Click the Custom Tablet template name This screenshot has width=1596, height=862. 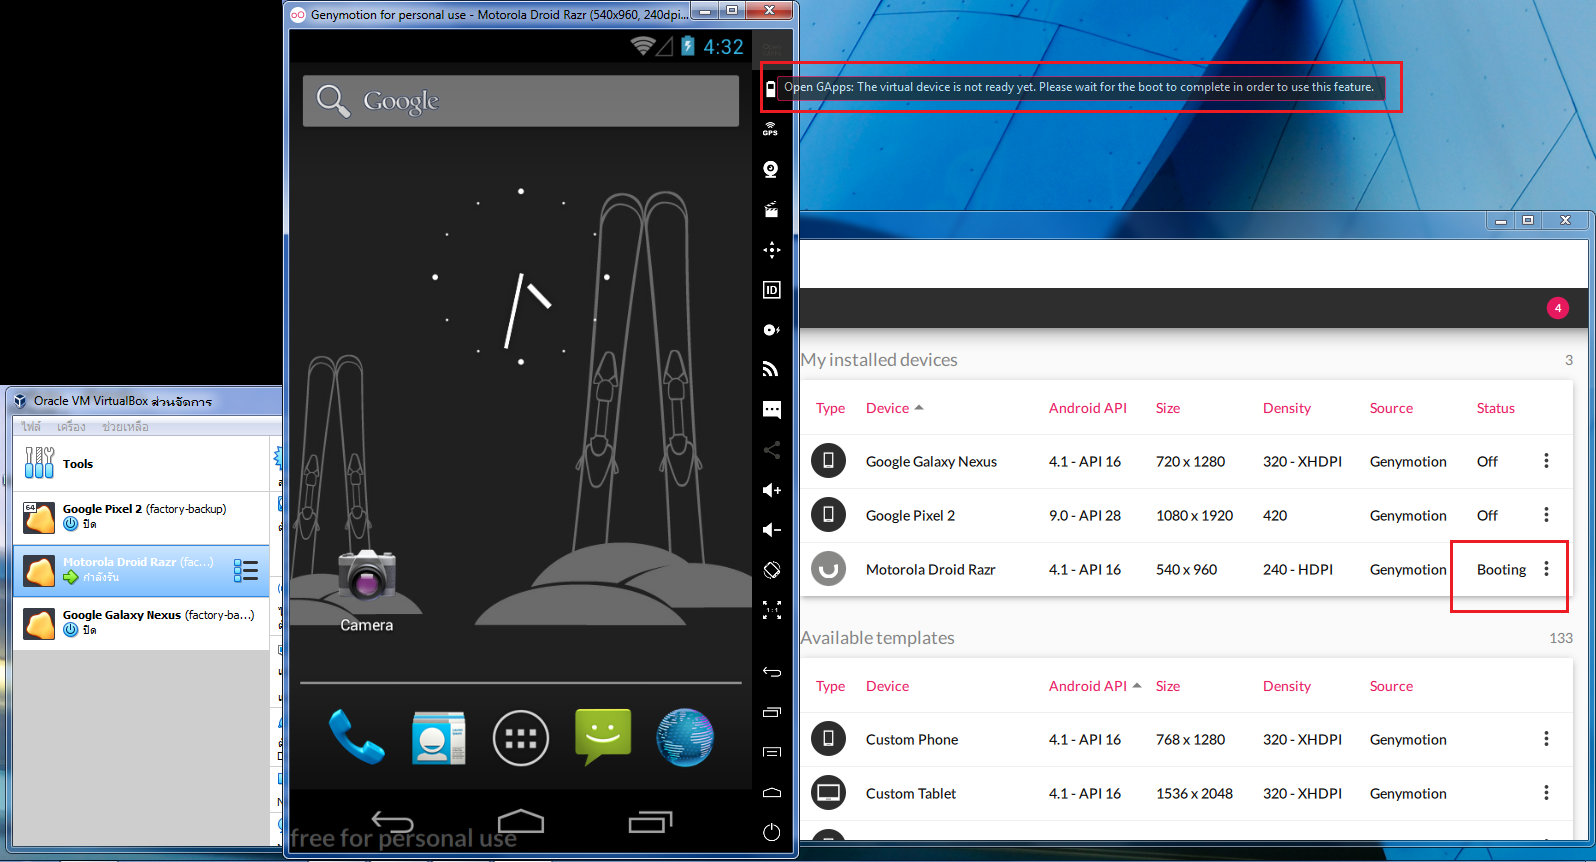point(911,793)
